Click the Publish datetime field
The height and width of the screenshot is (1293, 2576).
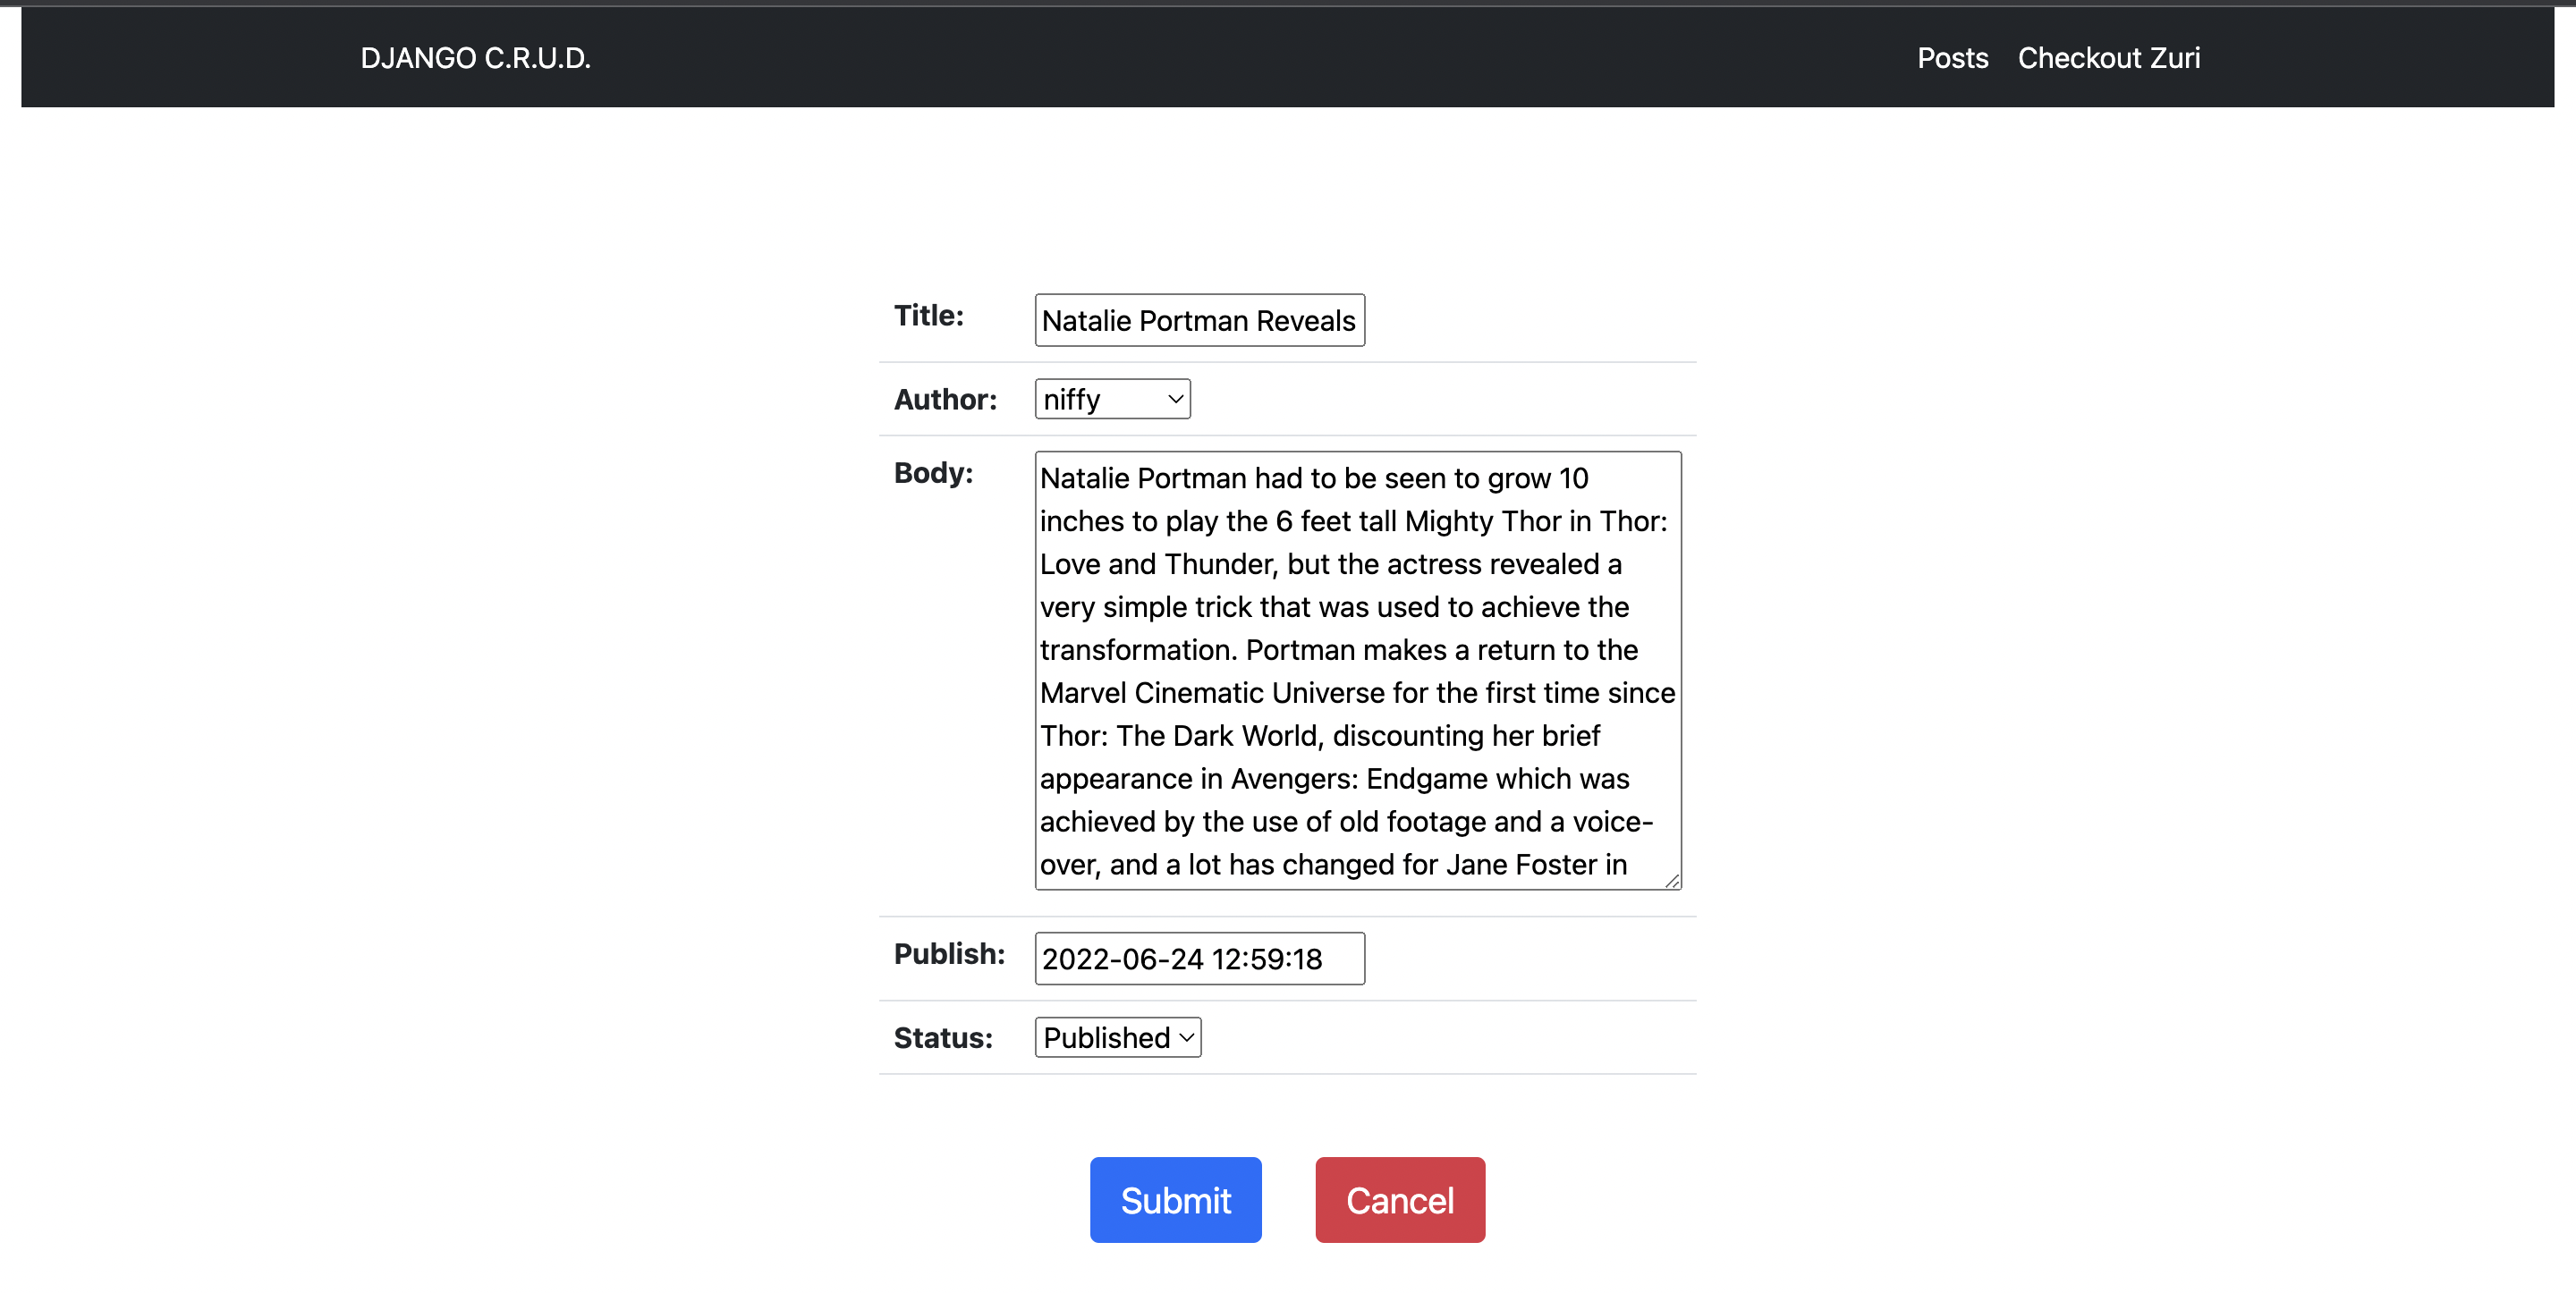tap(1199, 959)
